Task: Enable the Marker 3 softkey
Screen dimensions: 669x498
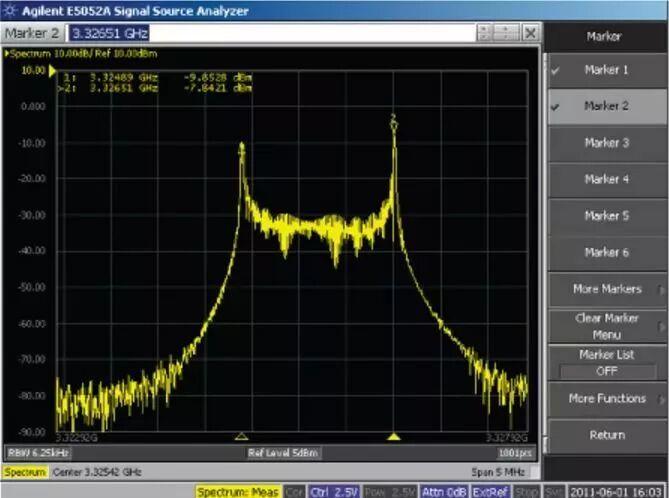Action: click(607, 143)
